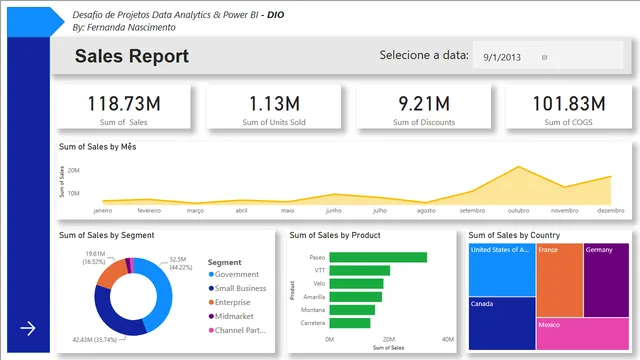This screenshot has height=360, width=640.
Task: Select the Mexico treemap tile
Action: (x=582, y=334)
